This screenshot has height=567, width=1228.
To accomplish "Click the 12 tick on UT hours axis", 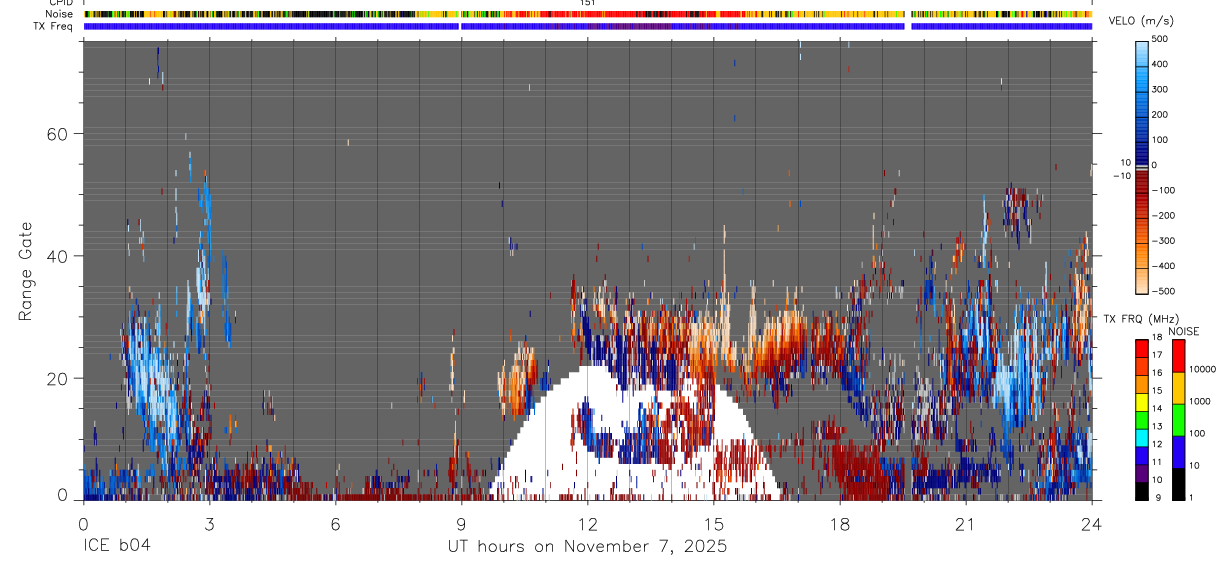I will tap(587, 523).
